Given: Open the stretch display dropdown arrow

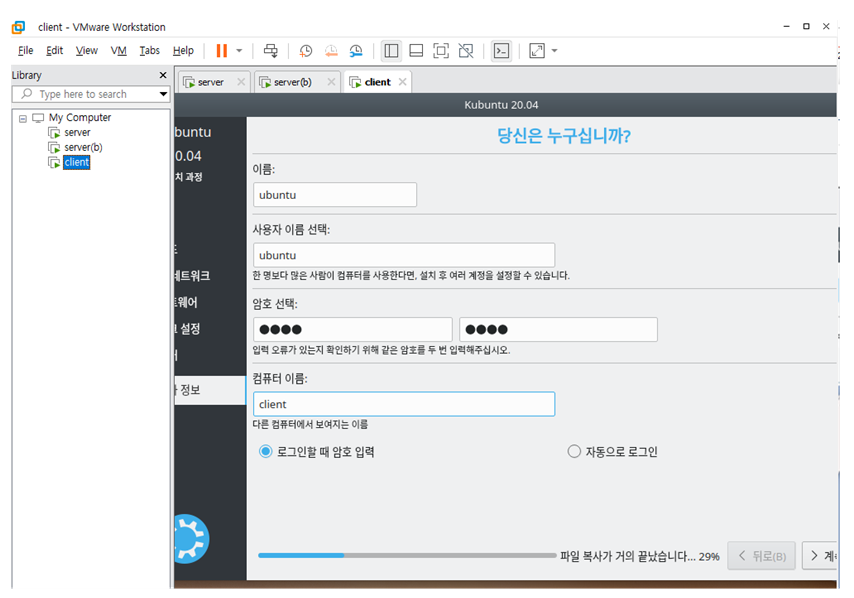Looking at the screenshot, I should point(554,51).
